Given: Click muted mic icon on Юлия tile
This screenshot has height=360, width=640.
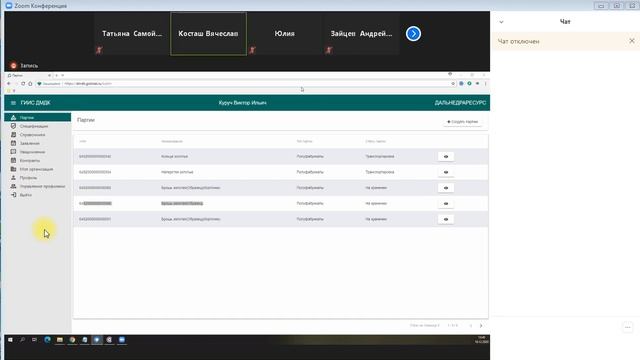Looking at the screenshot, I should click(252, 50).
